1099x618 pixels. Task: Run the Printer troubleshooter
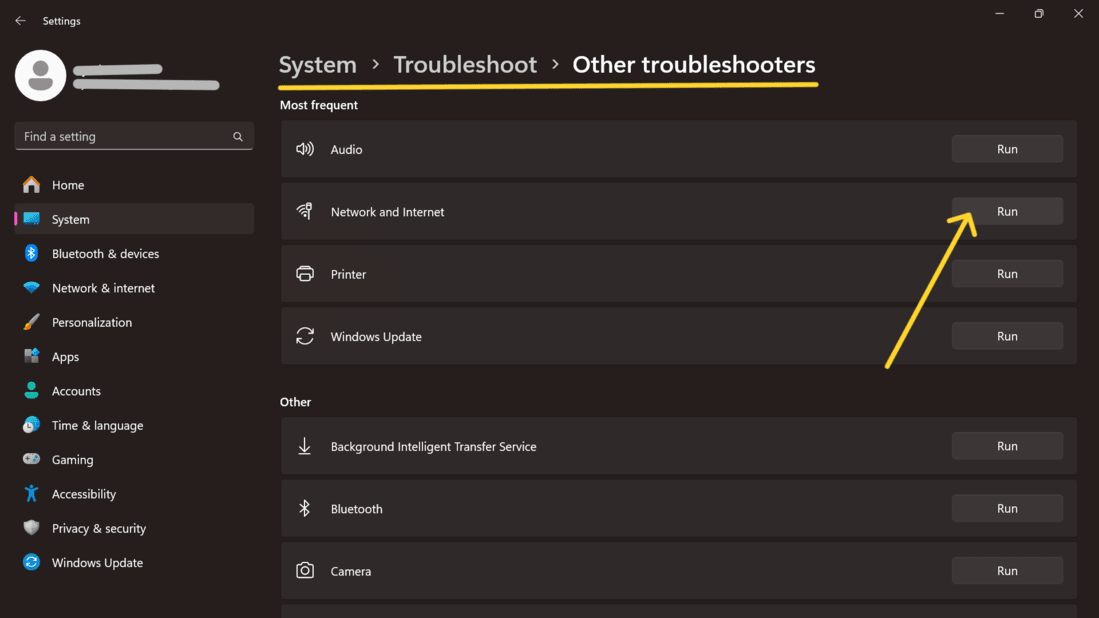[1007, 274]
